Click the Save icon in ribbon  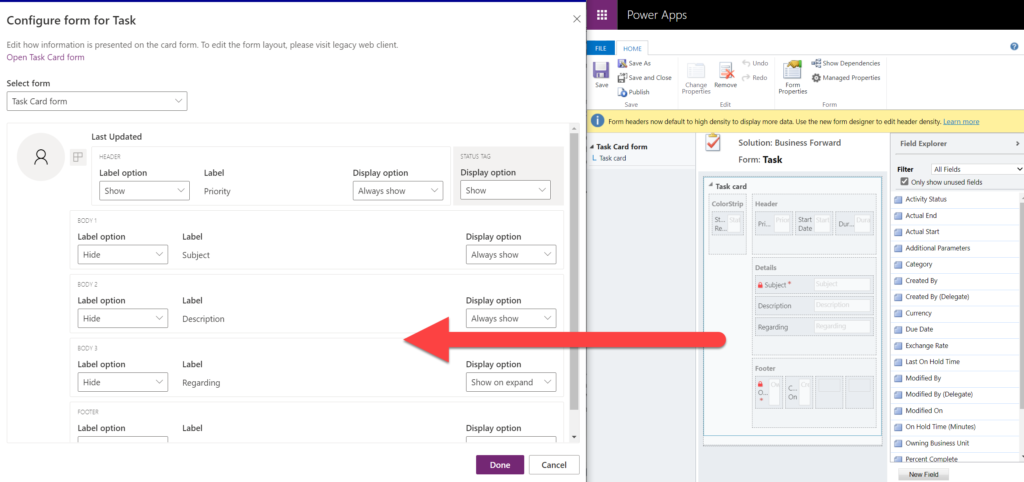pos(601,71)
